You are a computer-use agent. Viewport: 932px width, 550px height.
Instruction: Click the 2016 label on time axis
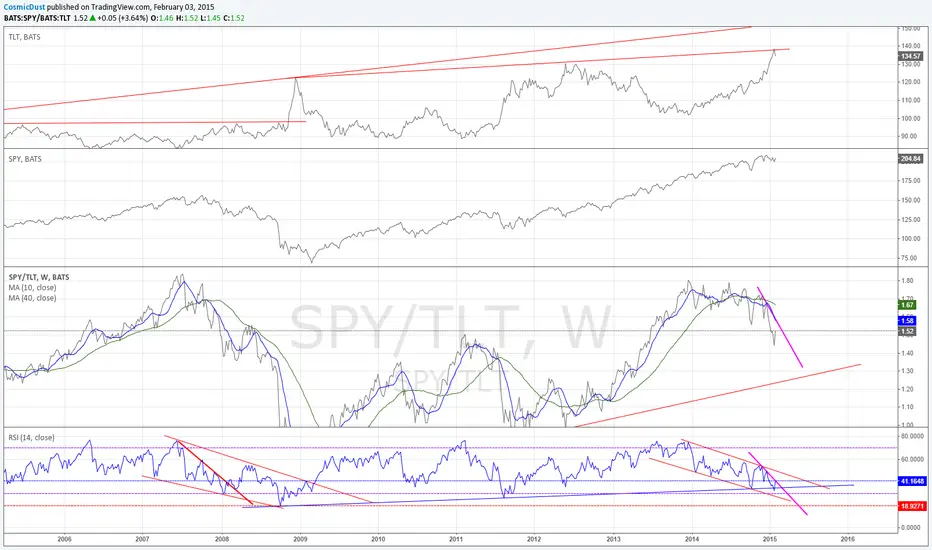click(x=848, y=539)
